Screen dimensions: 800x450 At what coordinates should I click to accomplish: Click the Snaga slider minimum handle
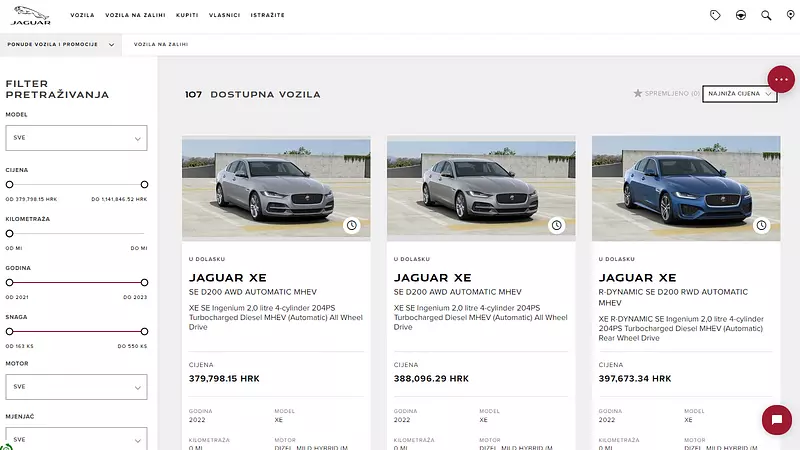click(10, 331)
